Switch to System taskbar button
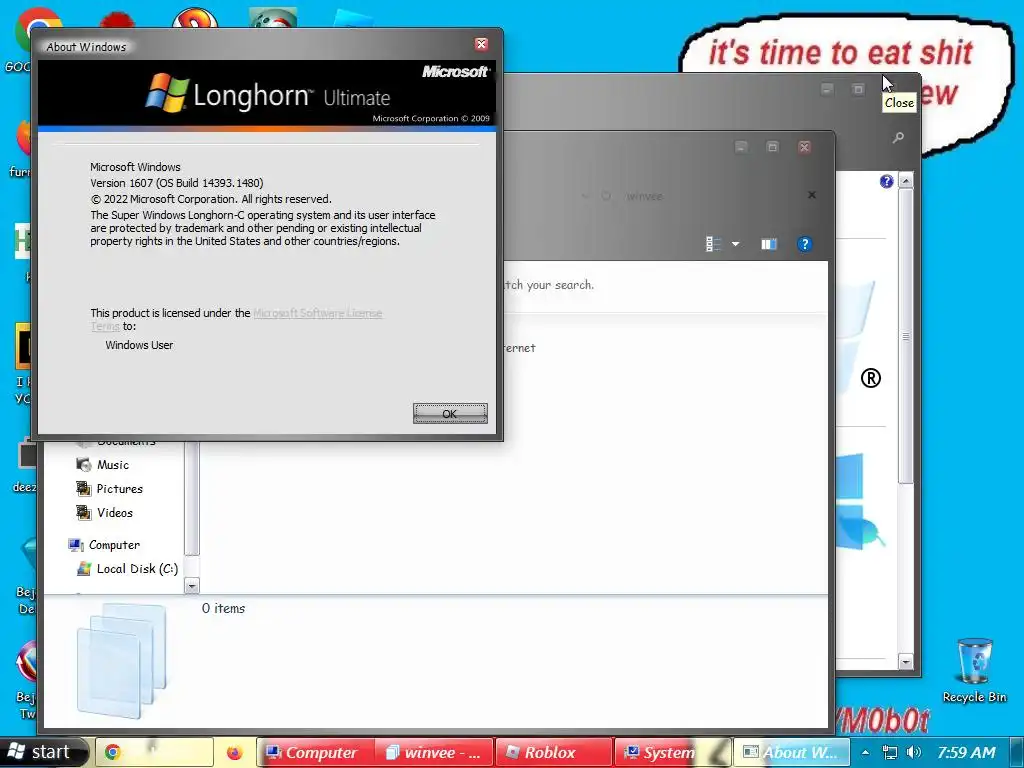This screenshot has width=1024, height=768. tap(672, 752)
